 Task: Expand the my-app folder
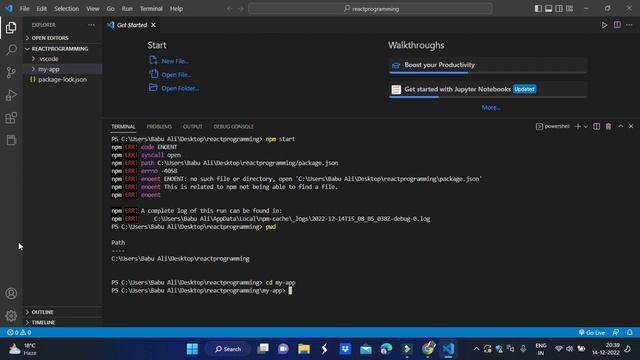tap(62, 69)
